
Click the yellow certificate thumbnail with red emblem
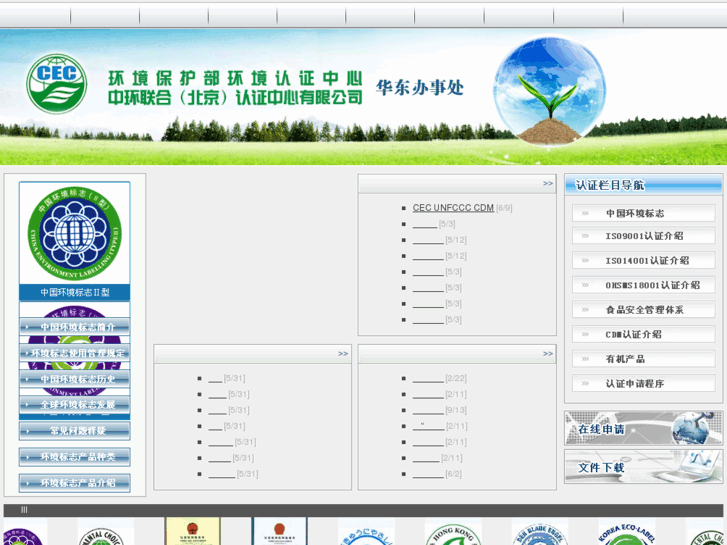point(192,532)
